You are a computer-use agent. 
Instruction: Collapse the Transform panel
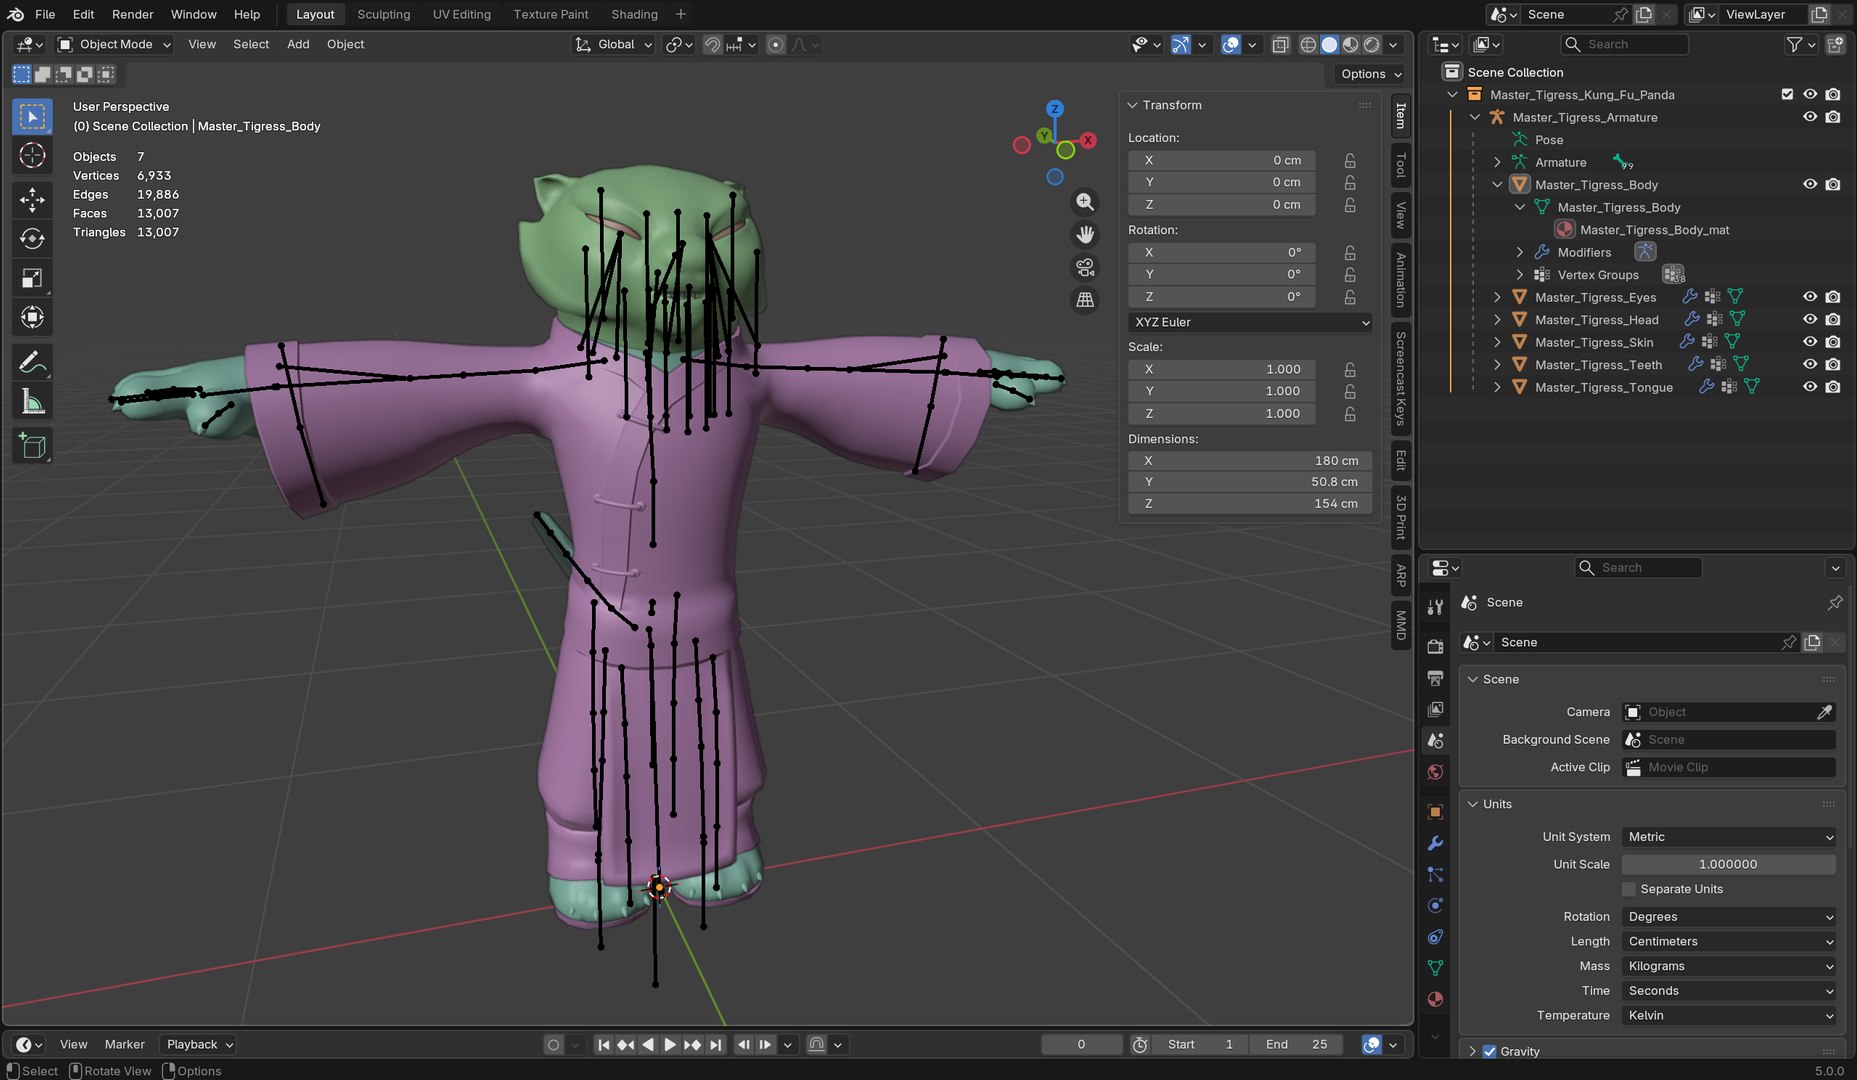(x=1133, y=105)
